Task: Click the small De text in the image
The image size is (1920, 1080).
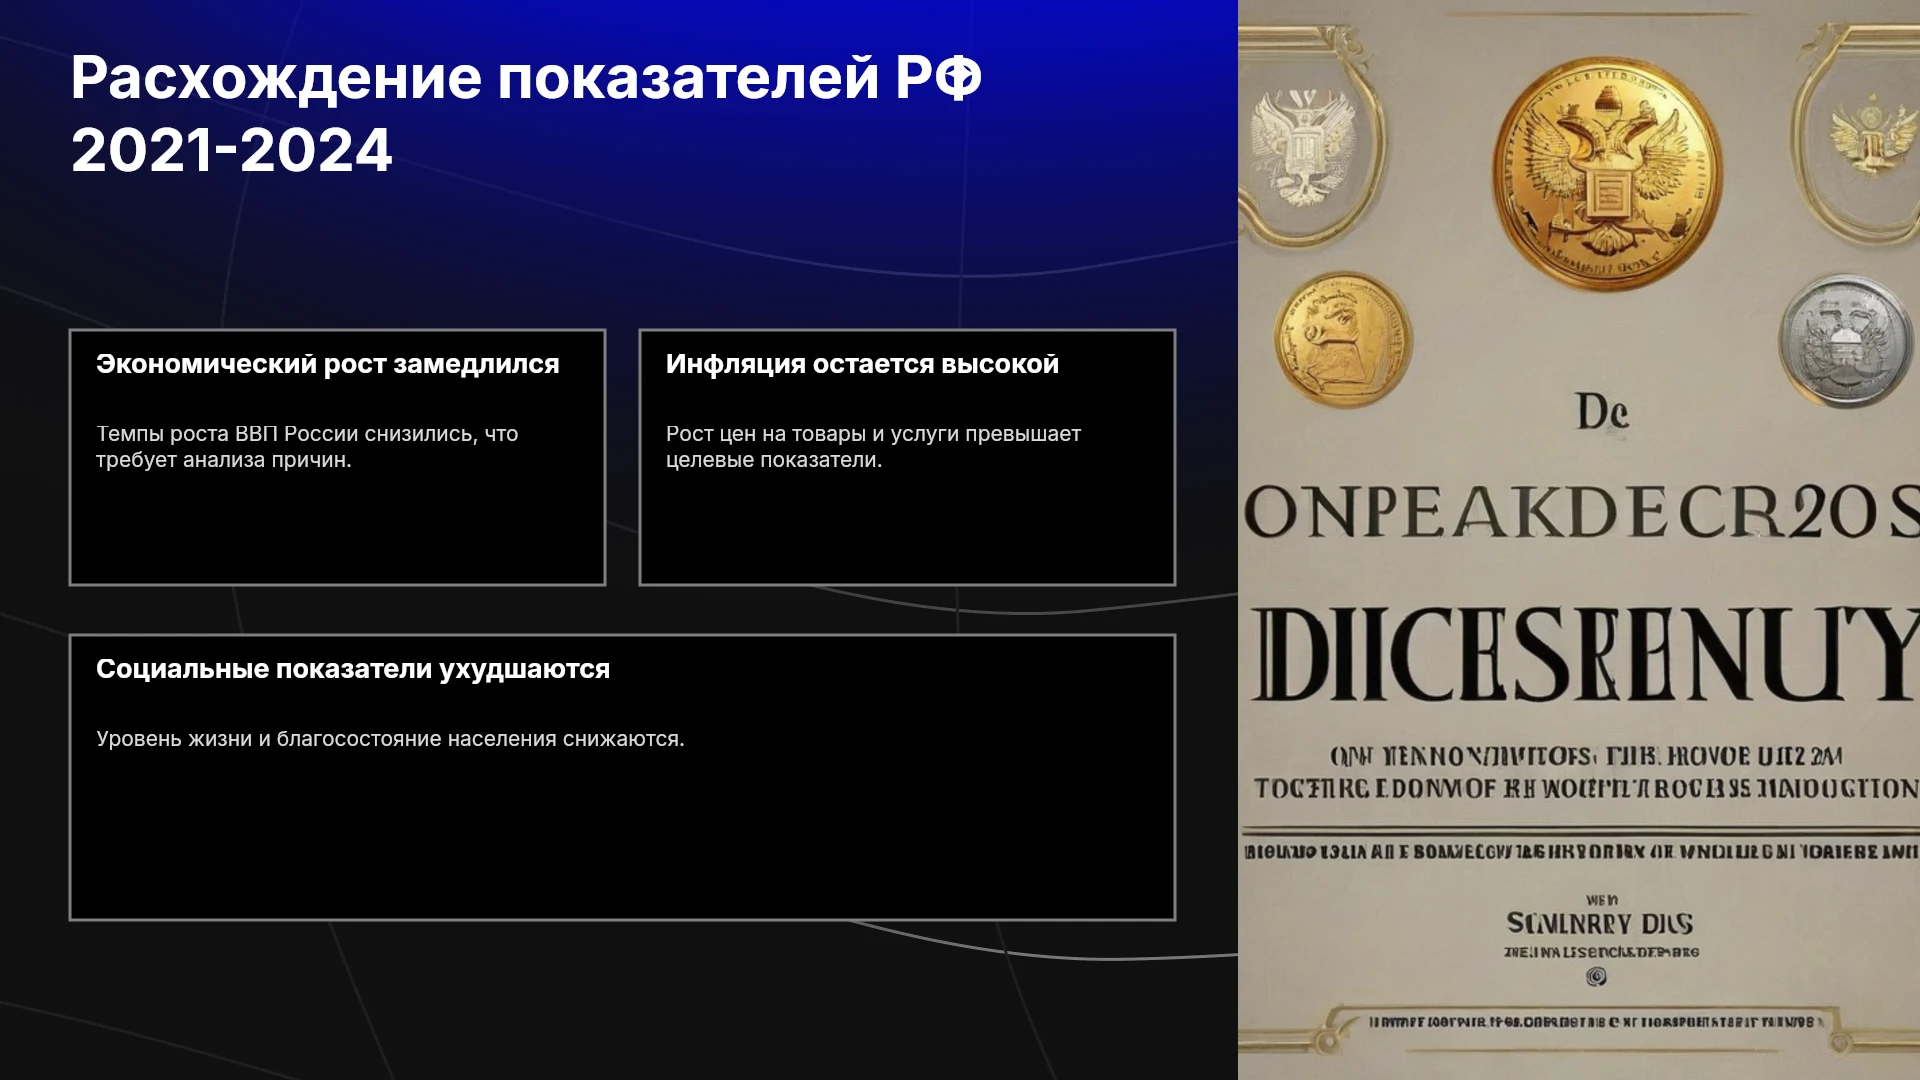Action: [x=1602, y=412]
